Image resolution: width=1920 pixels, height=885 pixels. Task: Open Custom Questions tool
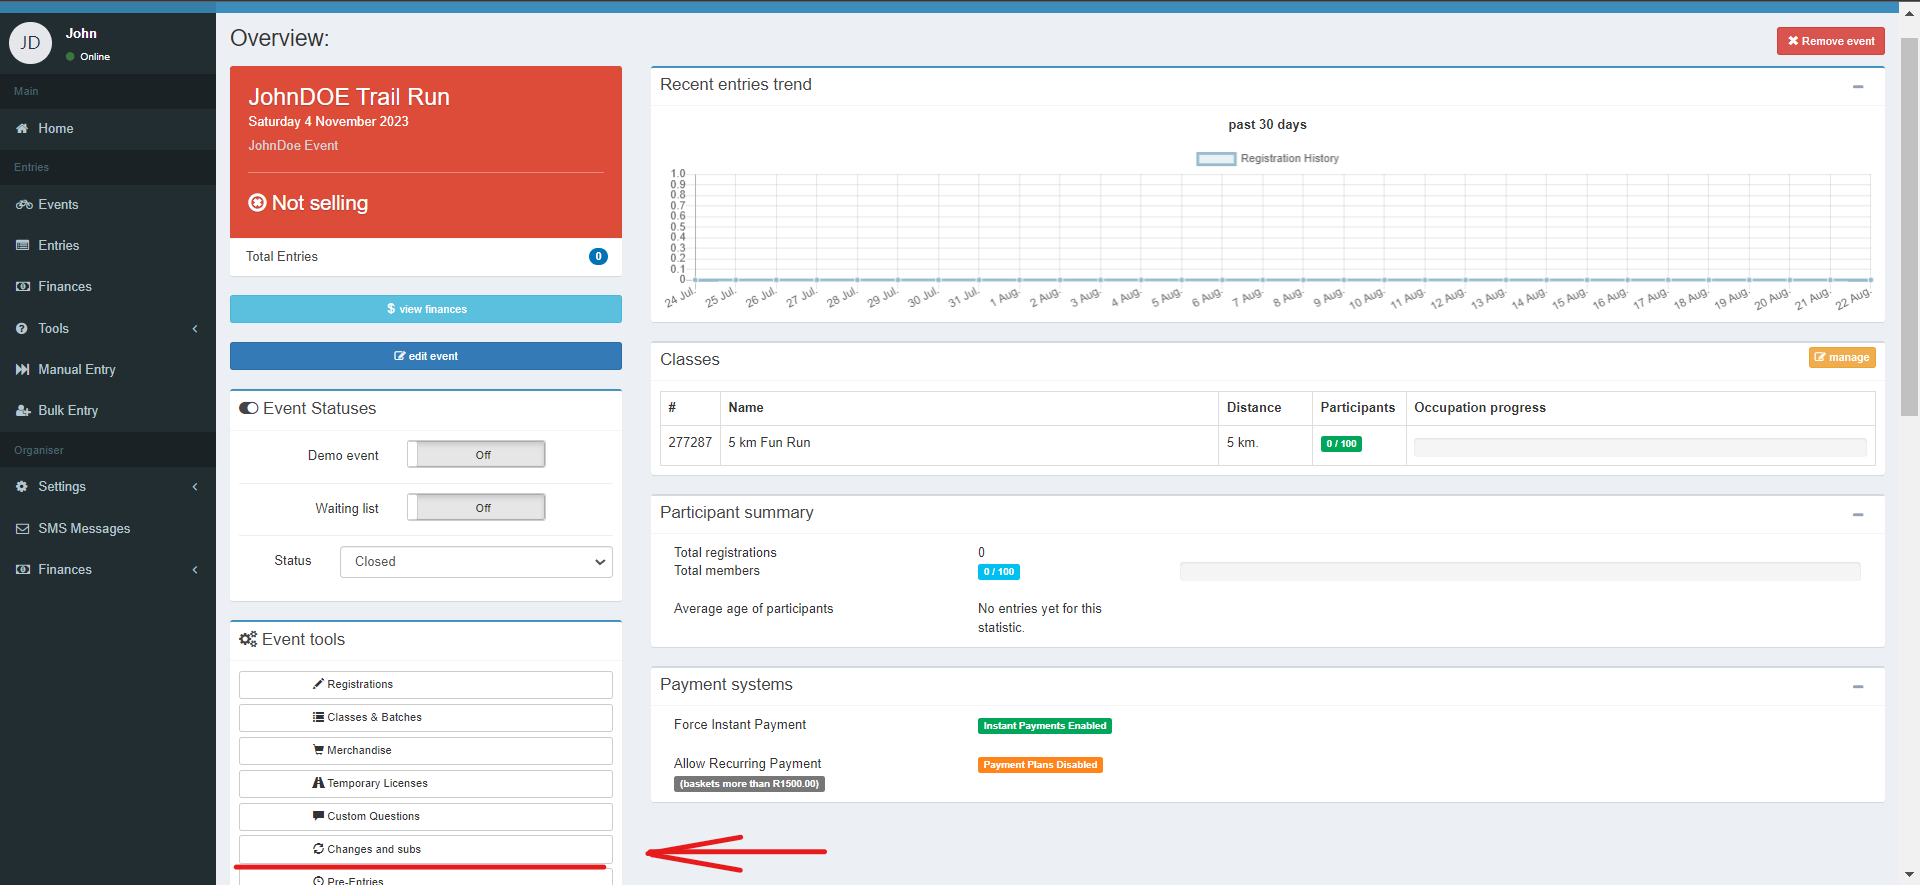point(426,816)
